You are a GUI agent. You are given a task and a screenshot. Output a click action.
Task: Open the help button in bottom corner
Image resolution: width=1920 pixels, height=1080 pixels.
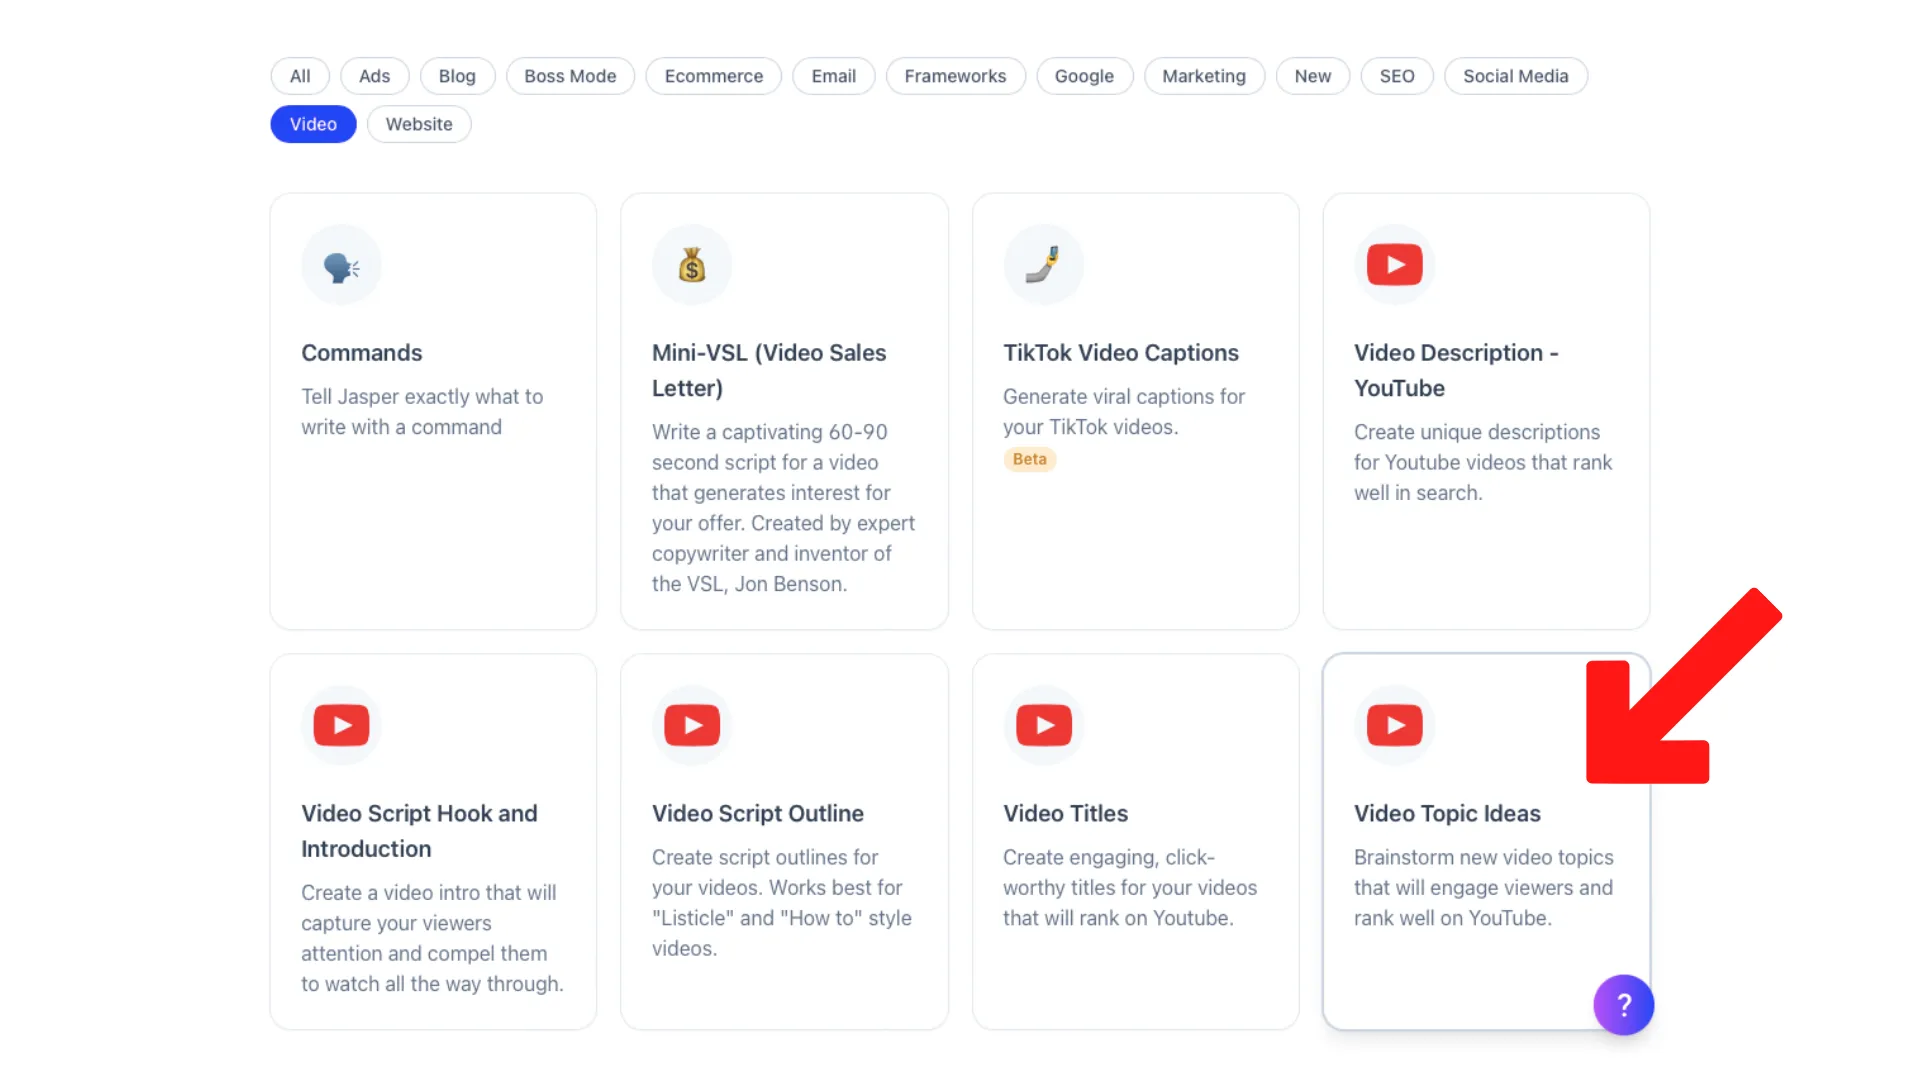click(1623, 1005)
